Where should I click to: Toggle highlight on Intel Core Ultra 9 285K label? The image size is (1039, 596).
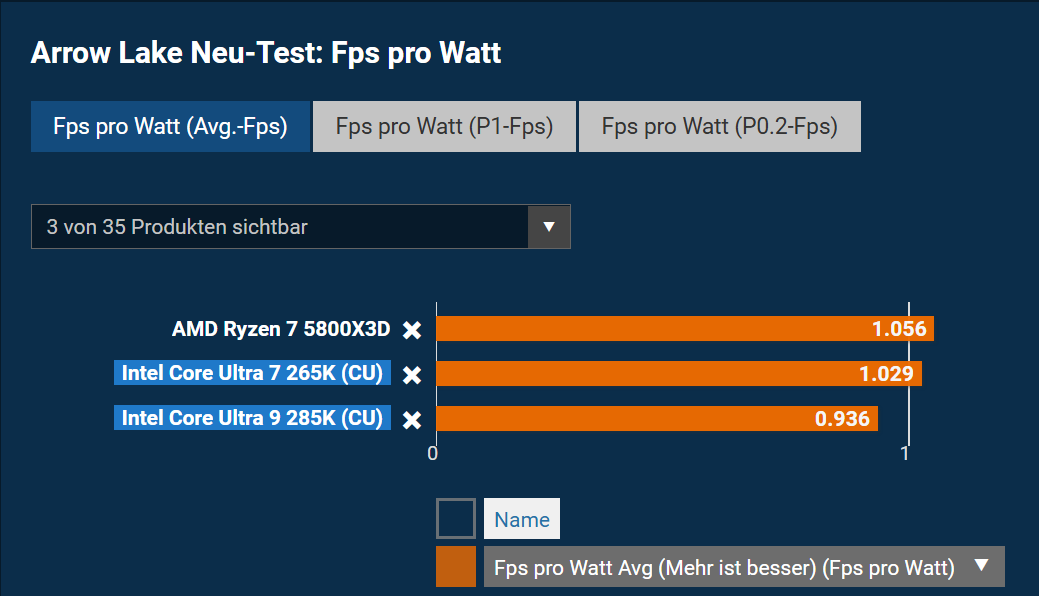click(x=252, y=418)
